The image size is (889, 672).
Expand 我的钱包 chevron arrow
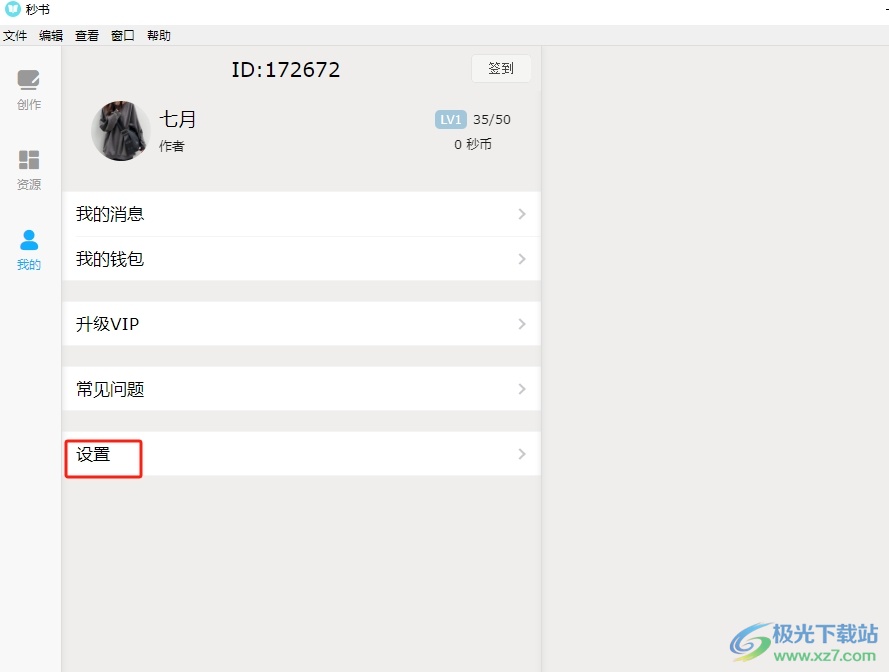522,259
